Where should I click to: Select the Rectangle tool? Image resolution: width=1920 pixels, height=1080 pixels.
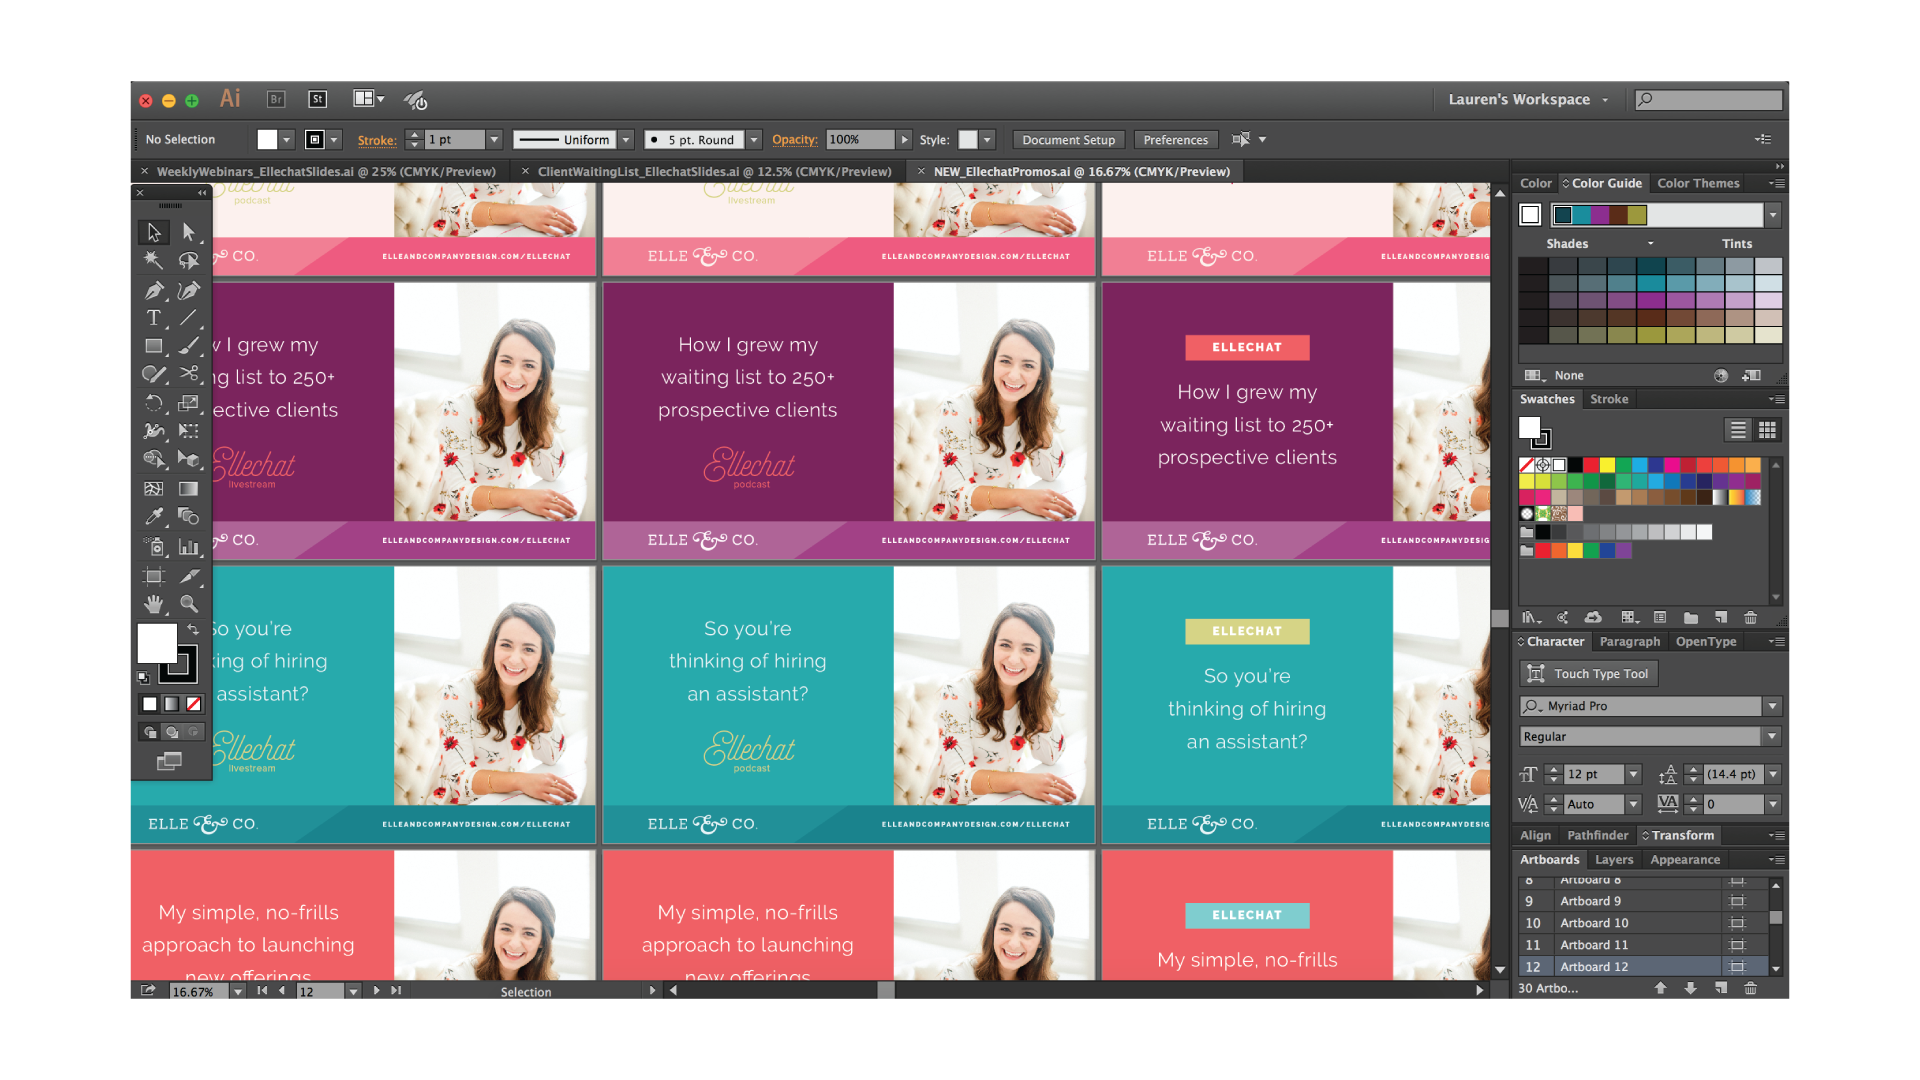pyautogui.click(x=153, y=346)
